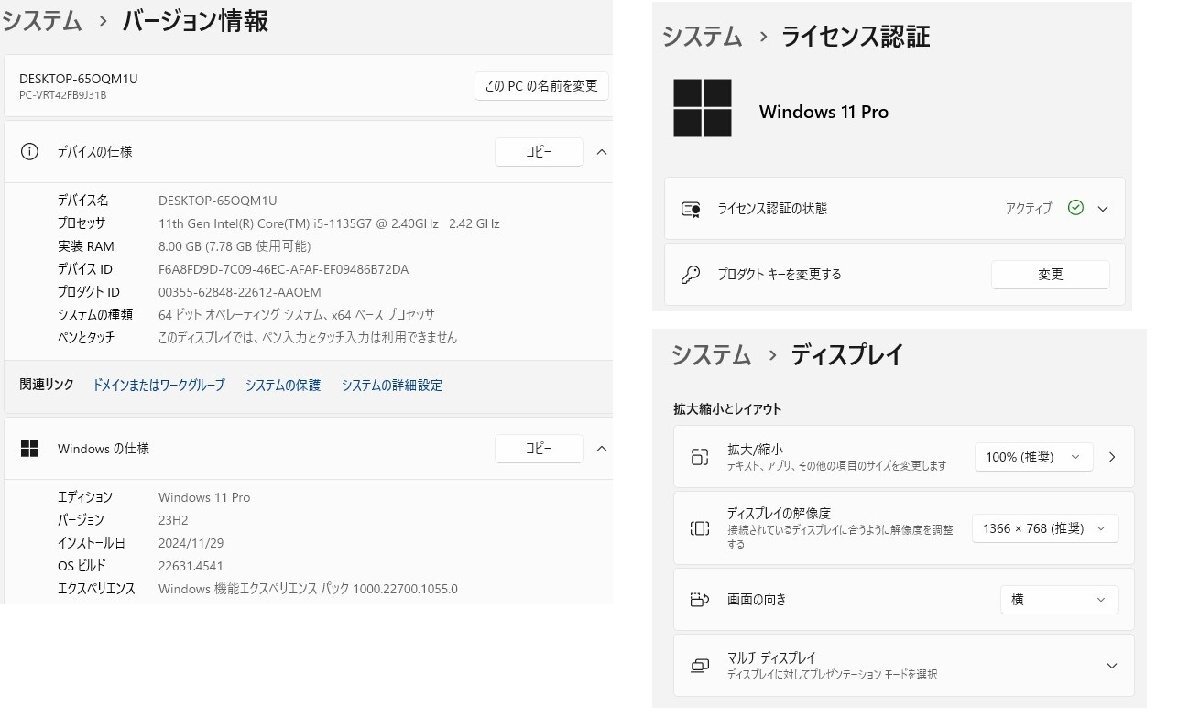This screenshot has width=1200, height=717.
Task: Open システムの保護 link
Action: coord(283,385)
